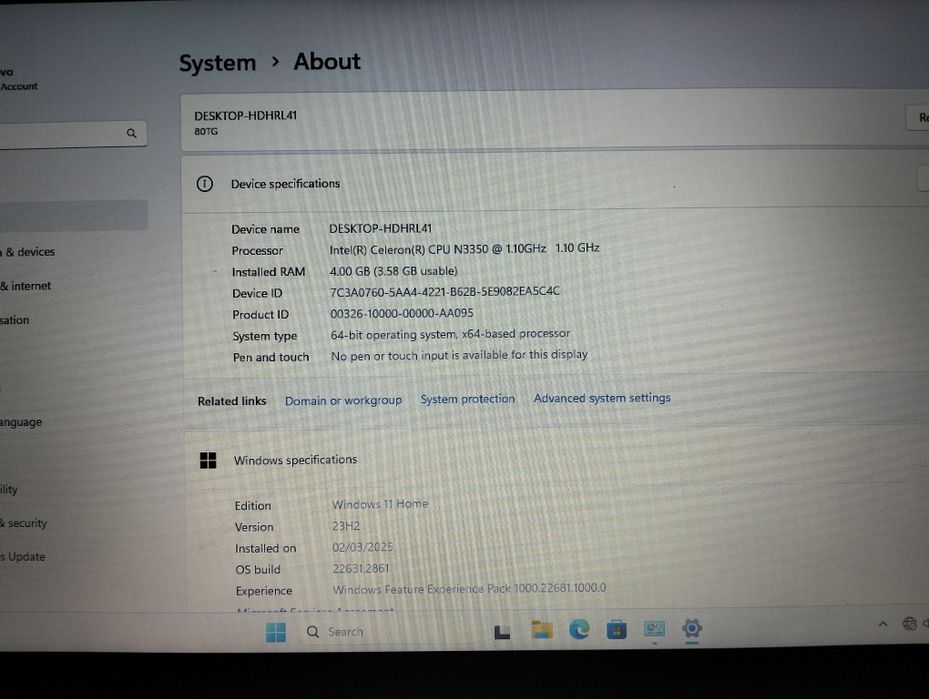This screenshot has width=929, height=699.
Task: Click the Settings gear taskbar icon
Action: pos(691,627)
